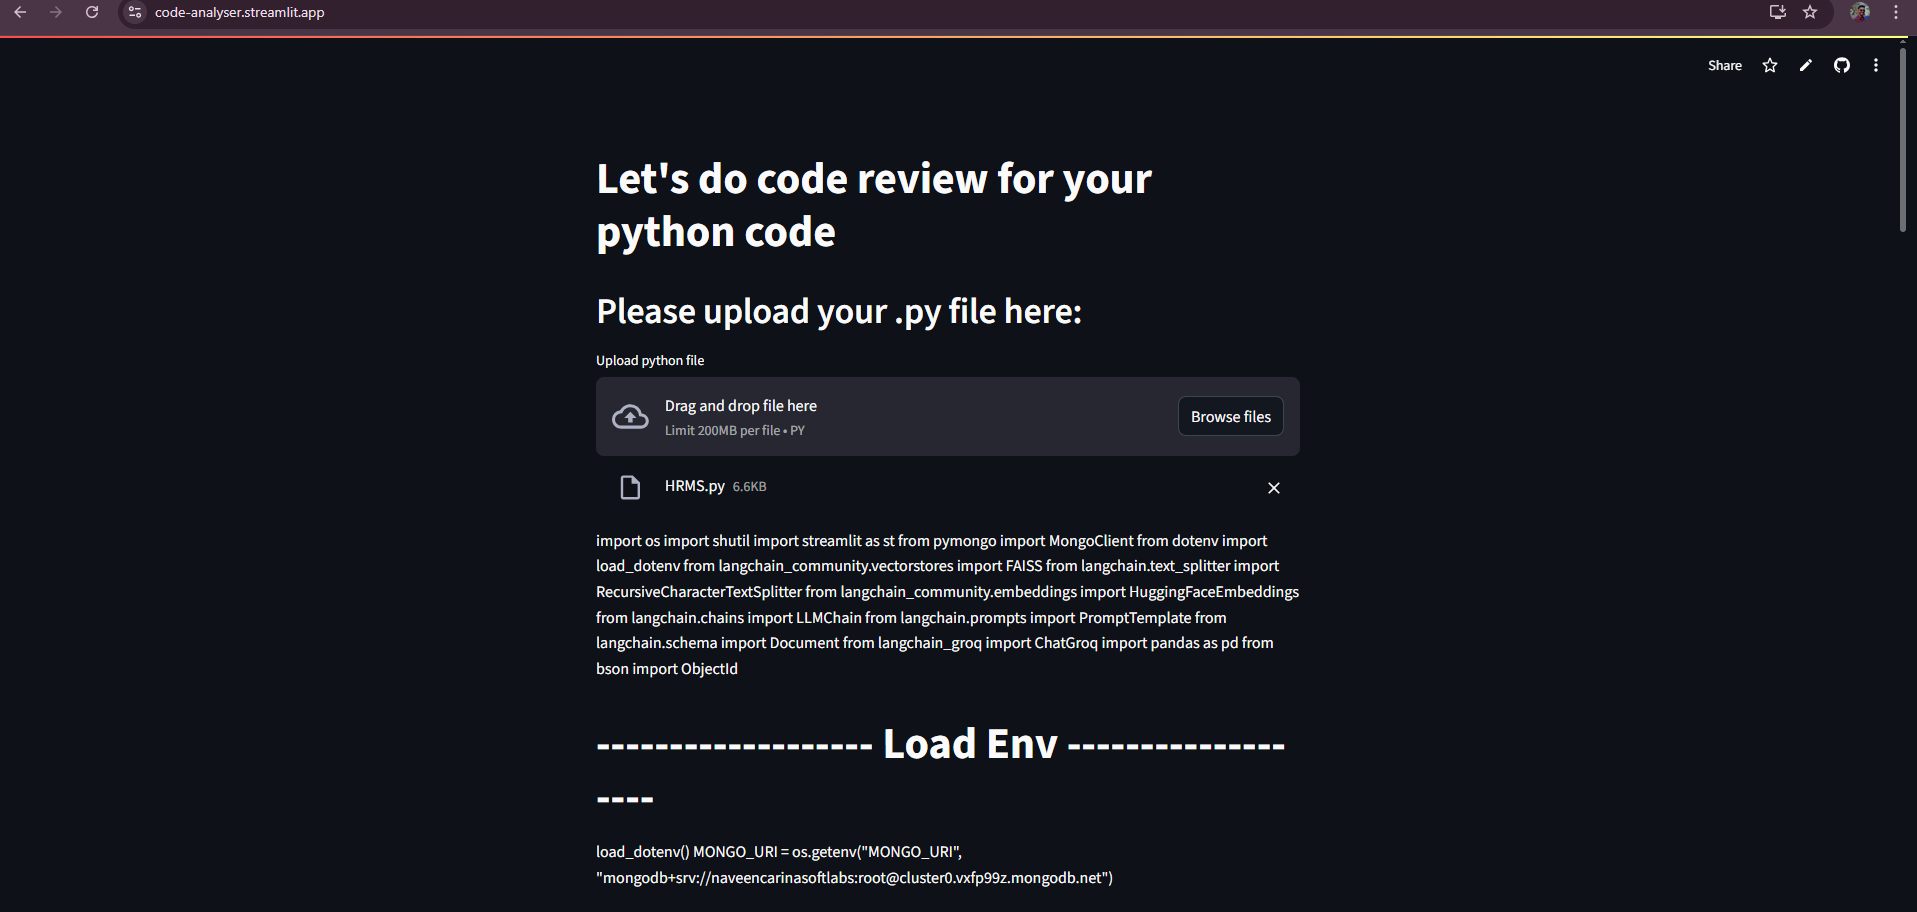Open Chrome's three-dot menu
The width and height of the screenshot is (1917, 912).
coord(1896,13)
